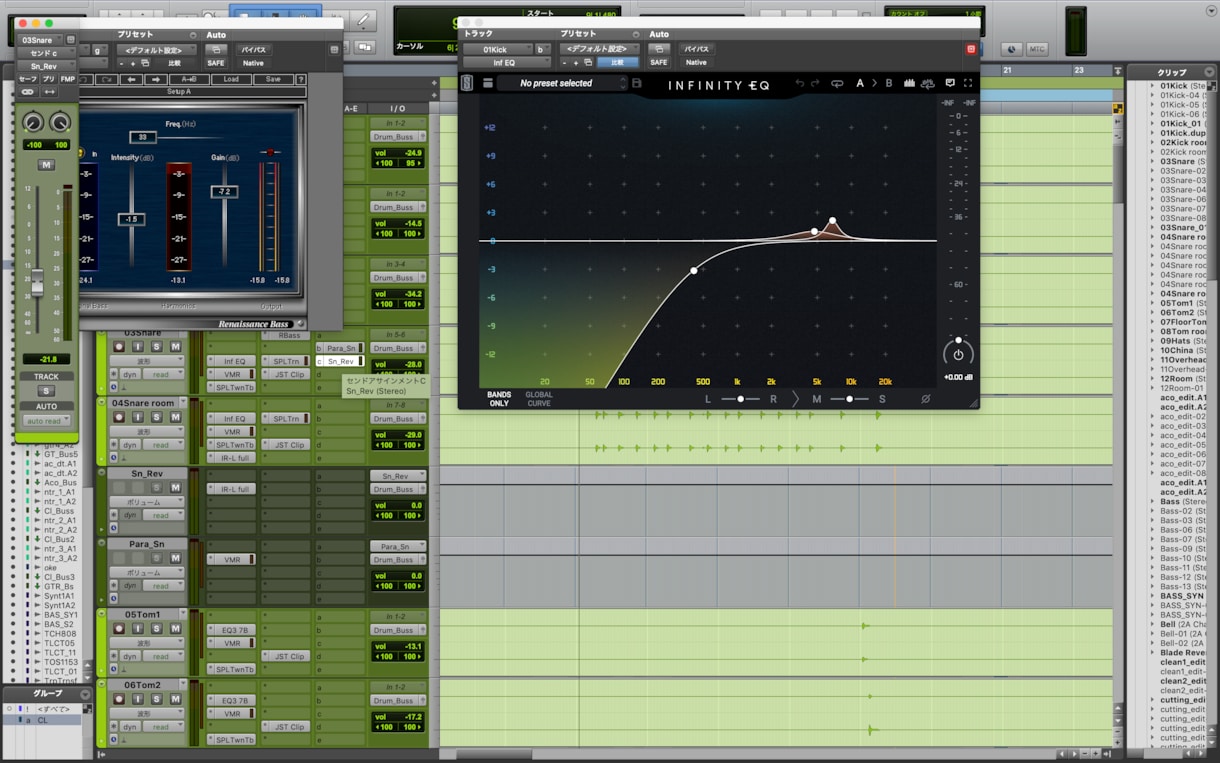The height and width of the screenshot is (763, 1220).
Task: Click the A→B copy button
Action: click(189, 79)
